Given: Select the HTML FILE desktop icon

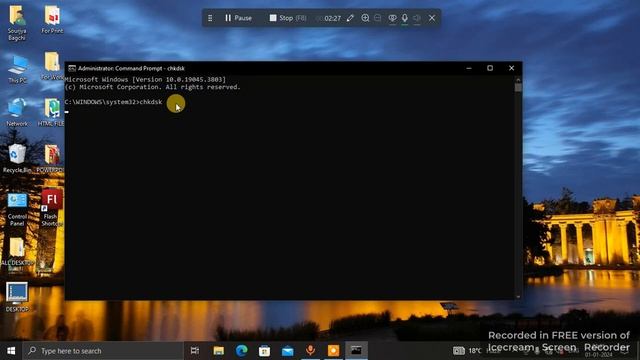Looking at the screenshot, I should coord(51,112).
